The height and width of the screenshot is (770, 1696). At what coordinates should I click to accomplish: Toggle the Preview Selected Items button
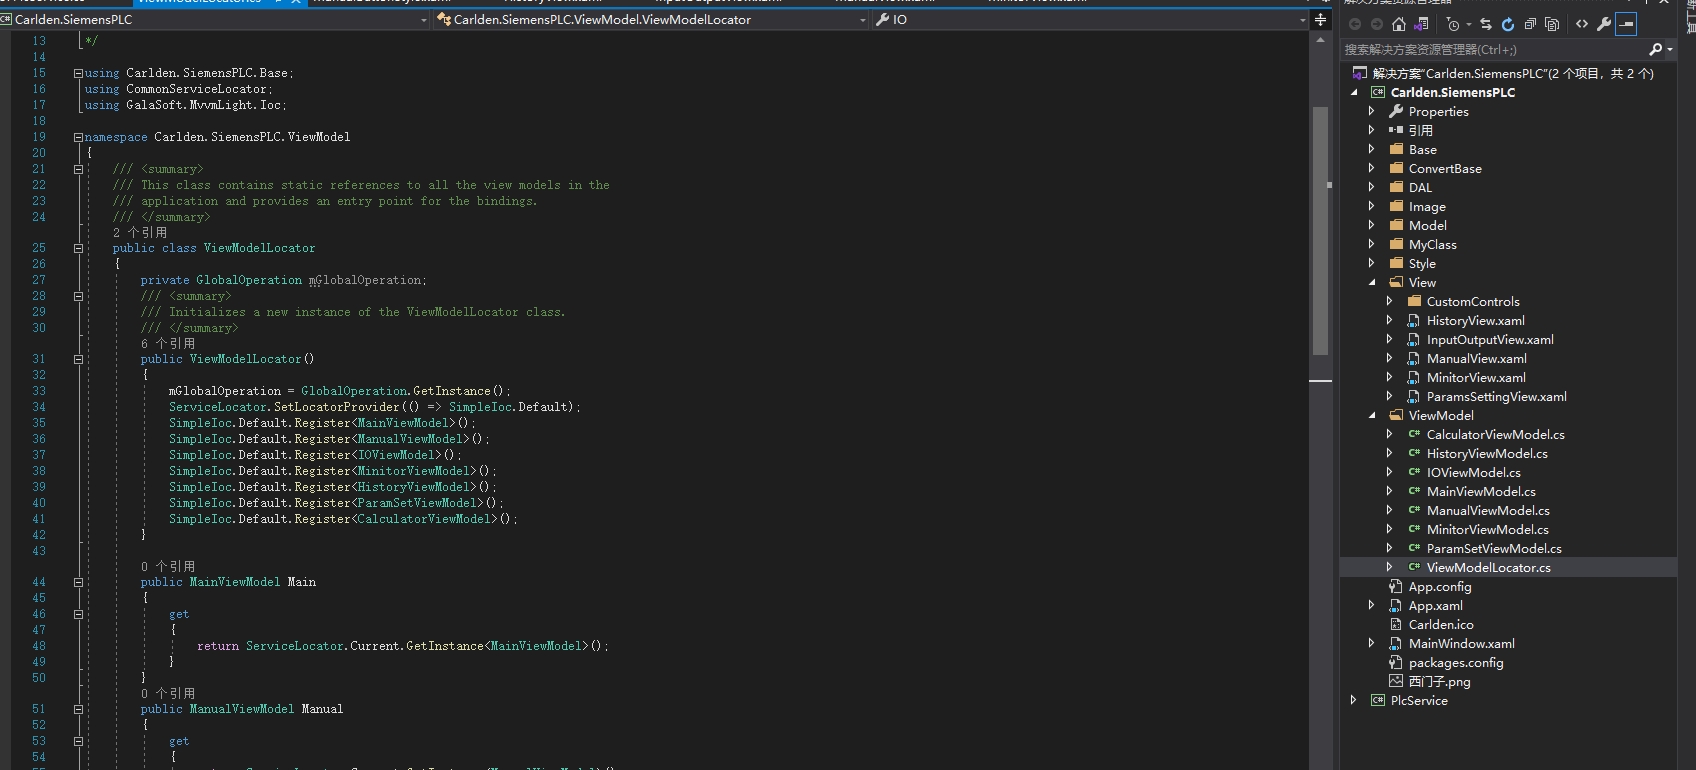[x=1626, y=24]
